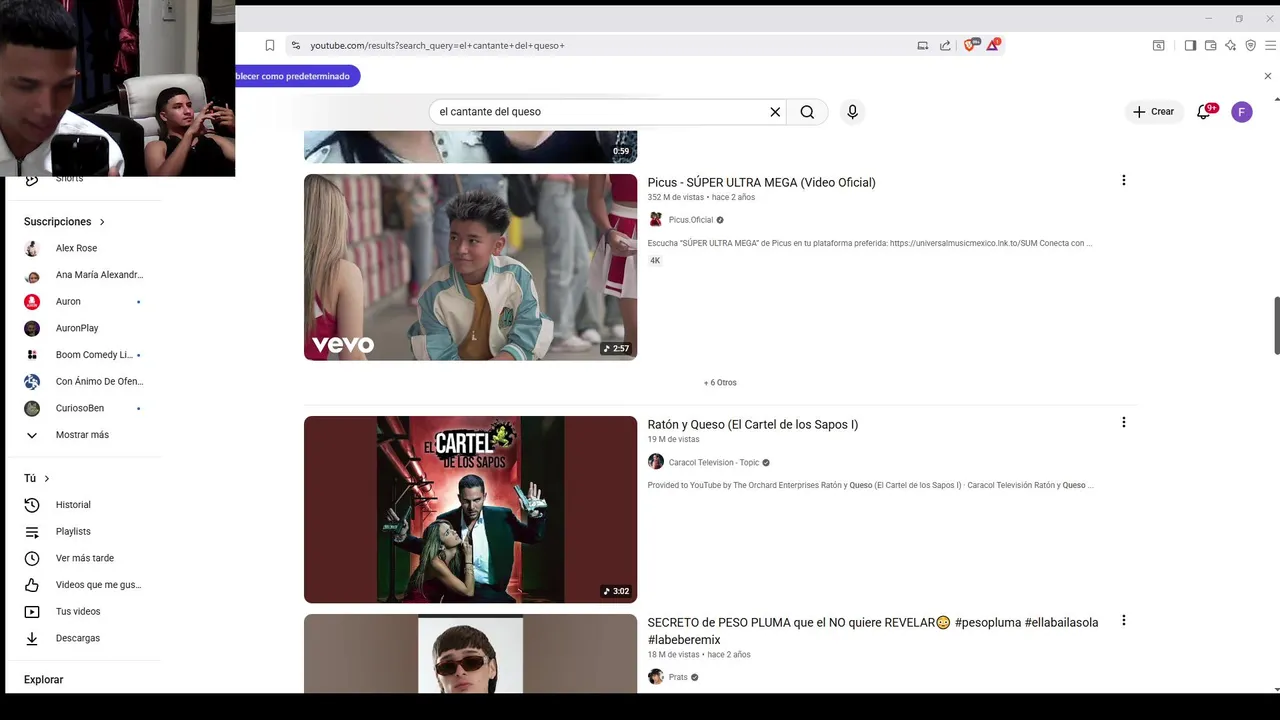Viewport: 1280px width, 720px height.
Task: Click the Explorar section heading
Action: [x=44, y=680]
